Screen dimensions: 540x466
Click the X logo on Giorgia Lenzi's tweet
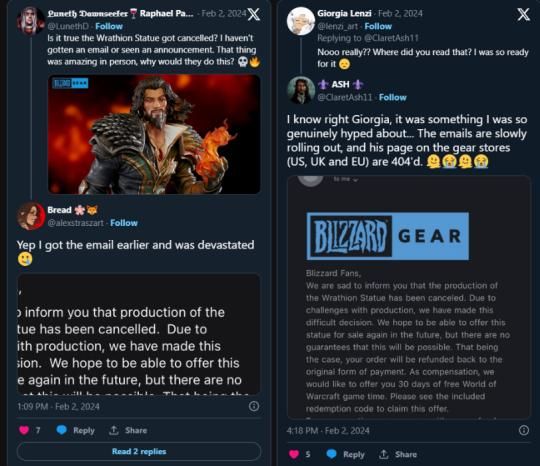coord(523,14)
